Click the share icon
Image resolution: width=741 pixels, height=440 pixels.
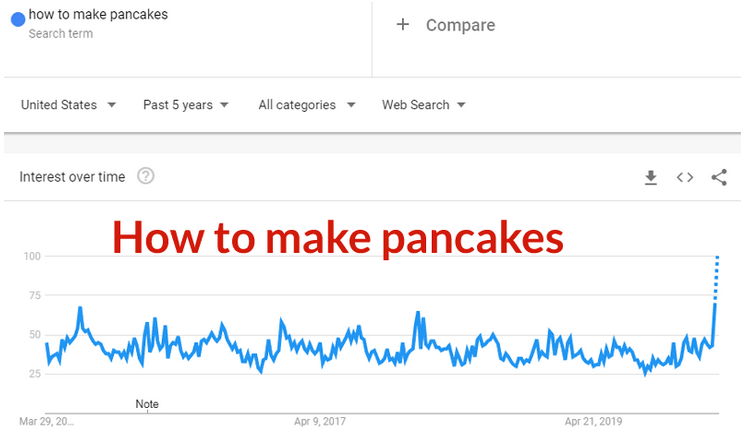[719, 177]
